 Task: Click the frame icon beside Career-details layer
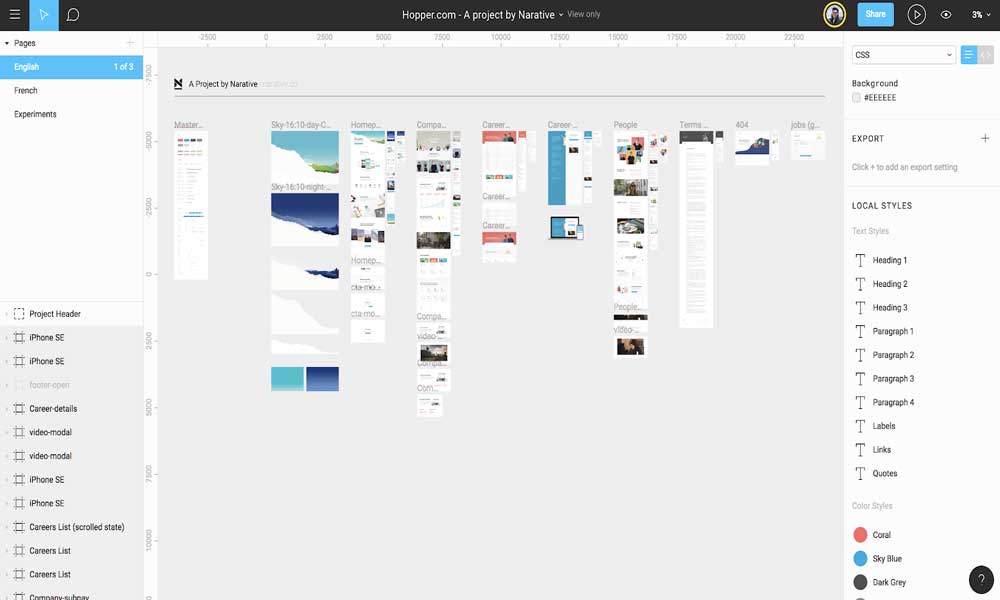click(17, 408)
